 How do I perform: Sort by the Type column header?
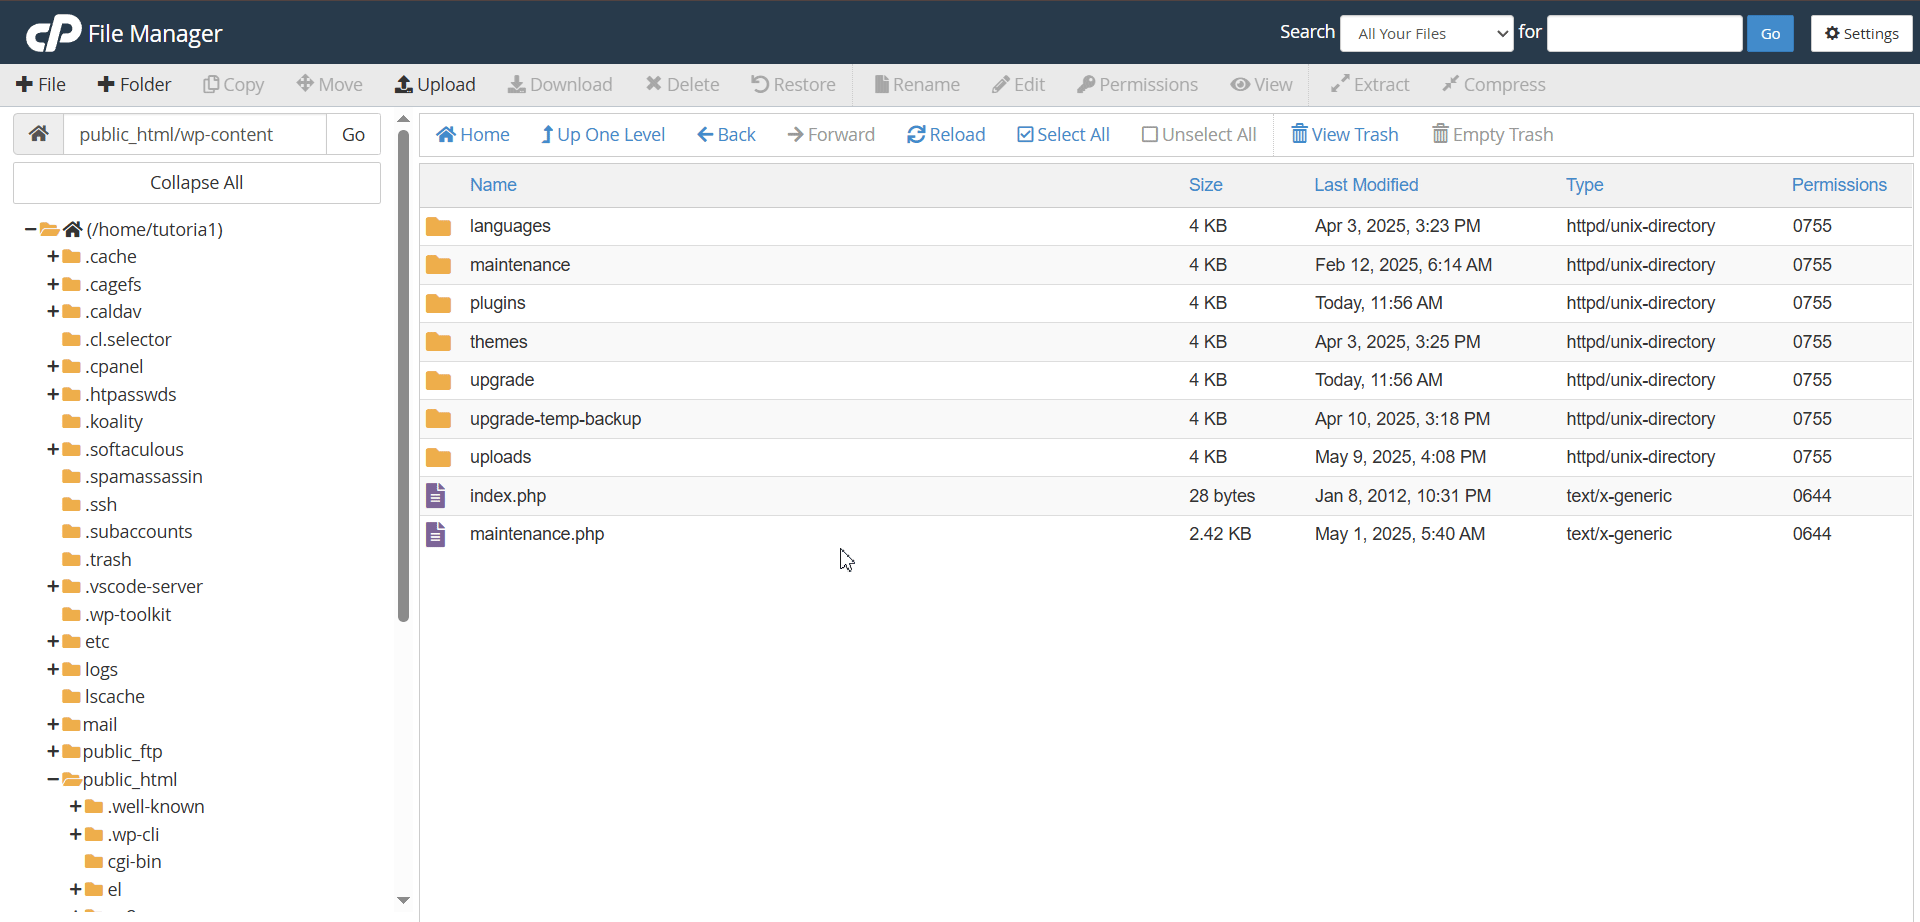[1584, 185]
